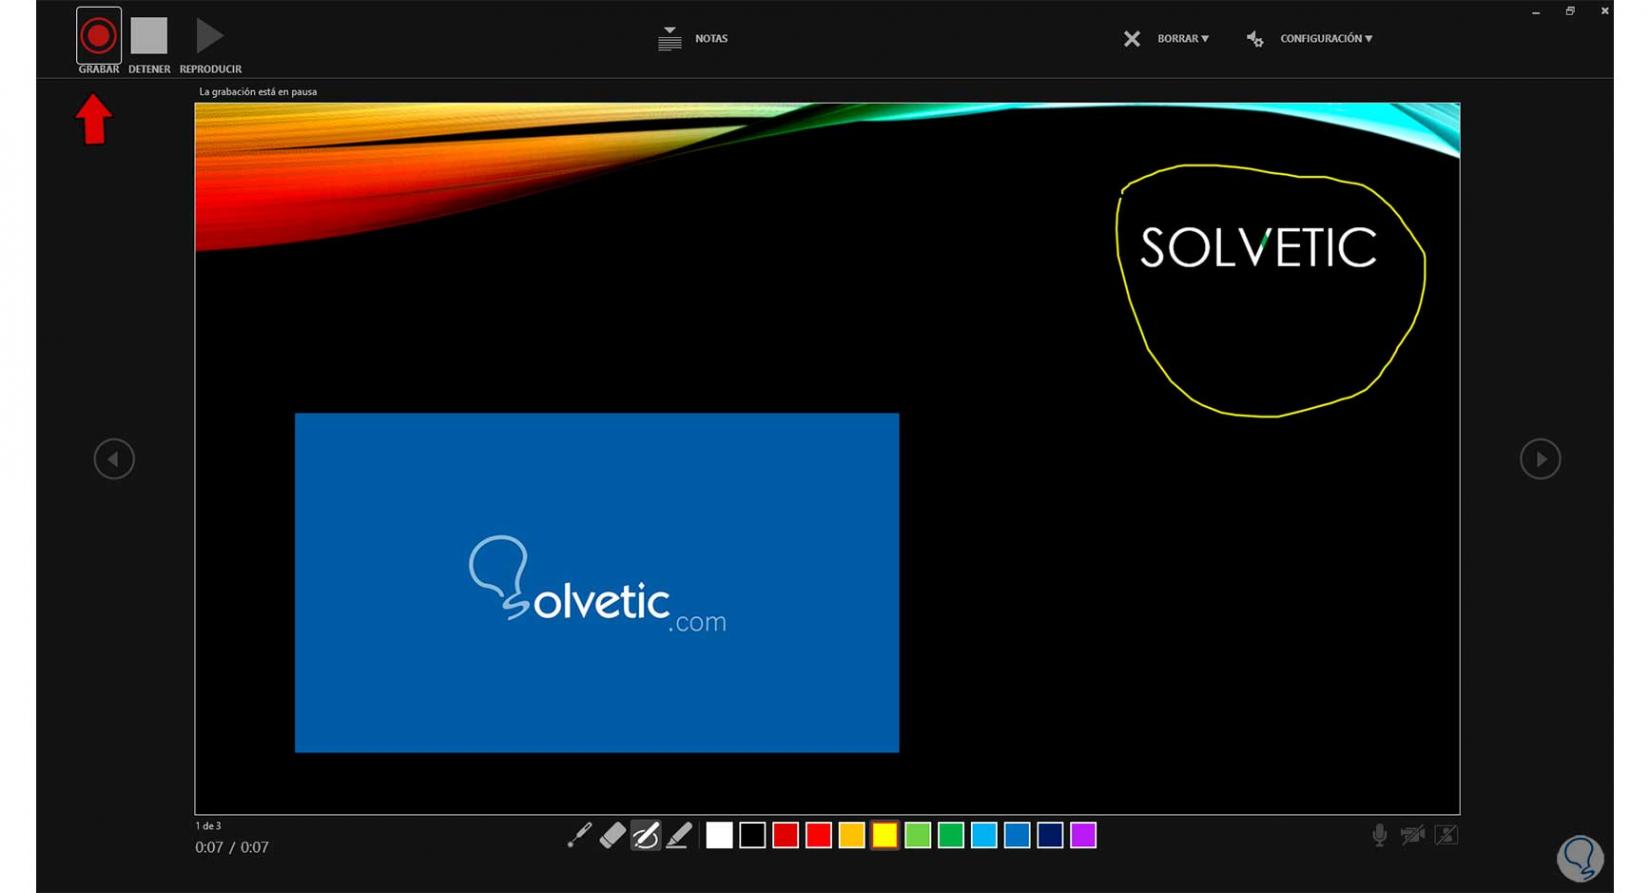Choose the light green ink color
The image size is (1650, 893).
click(917, 835)
